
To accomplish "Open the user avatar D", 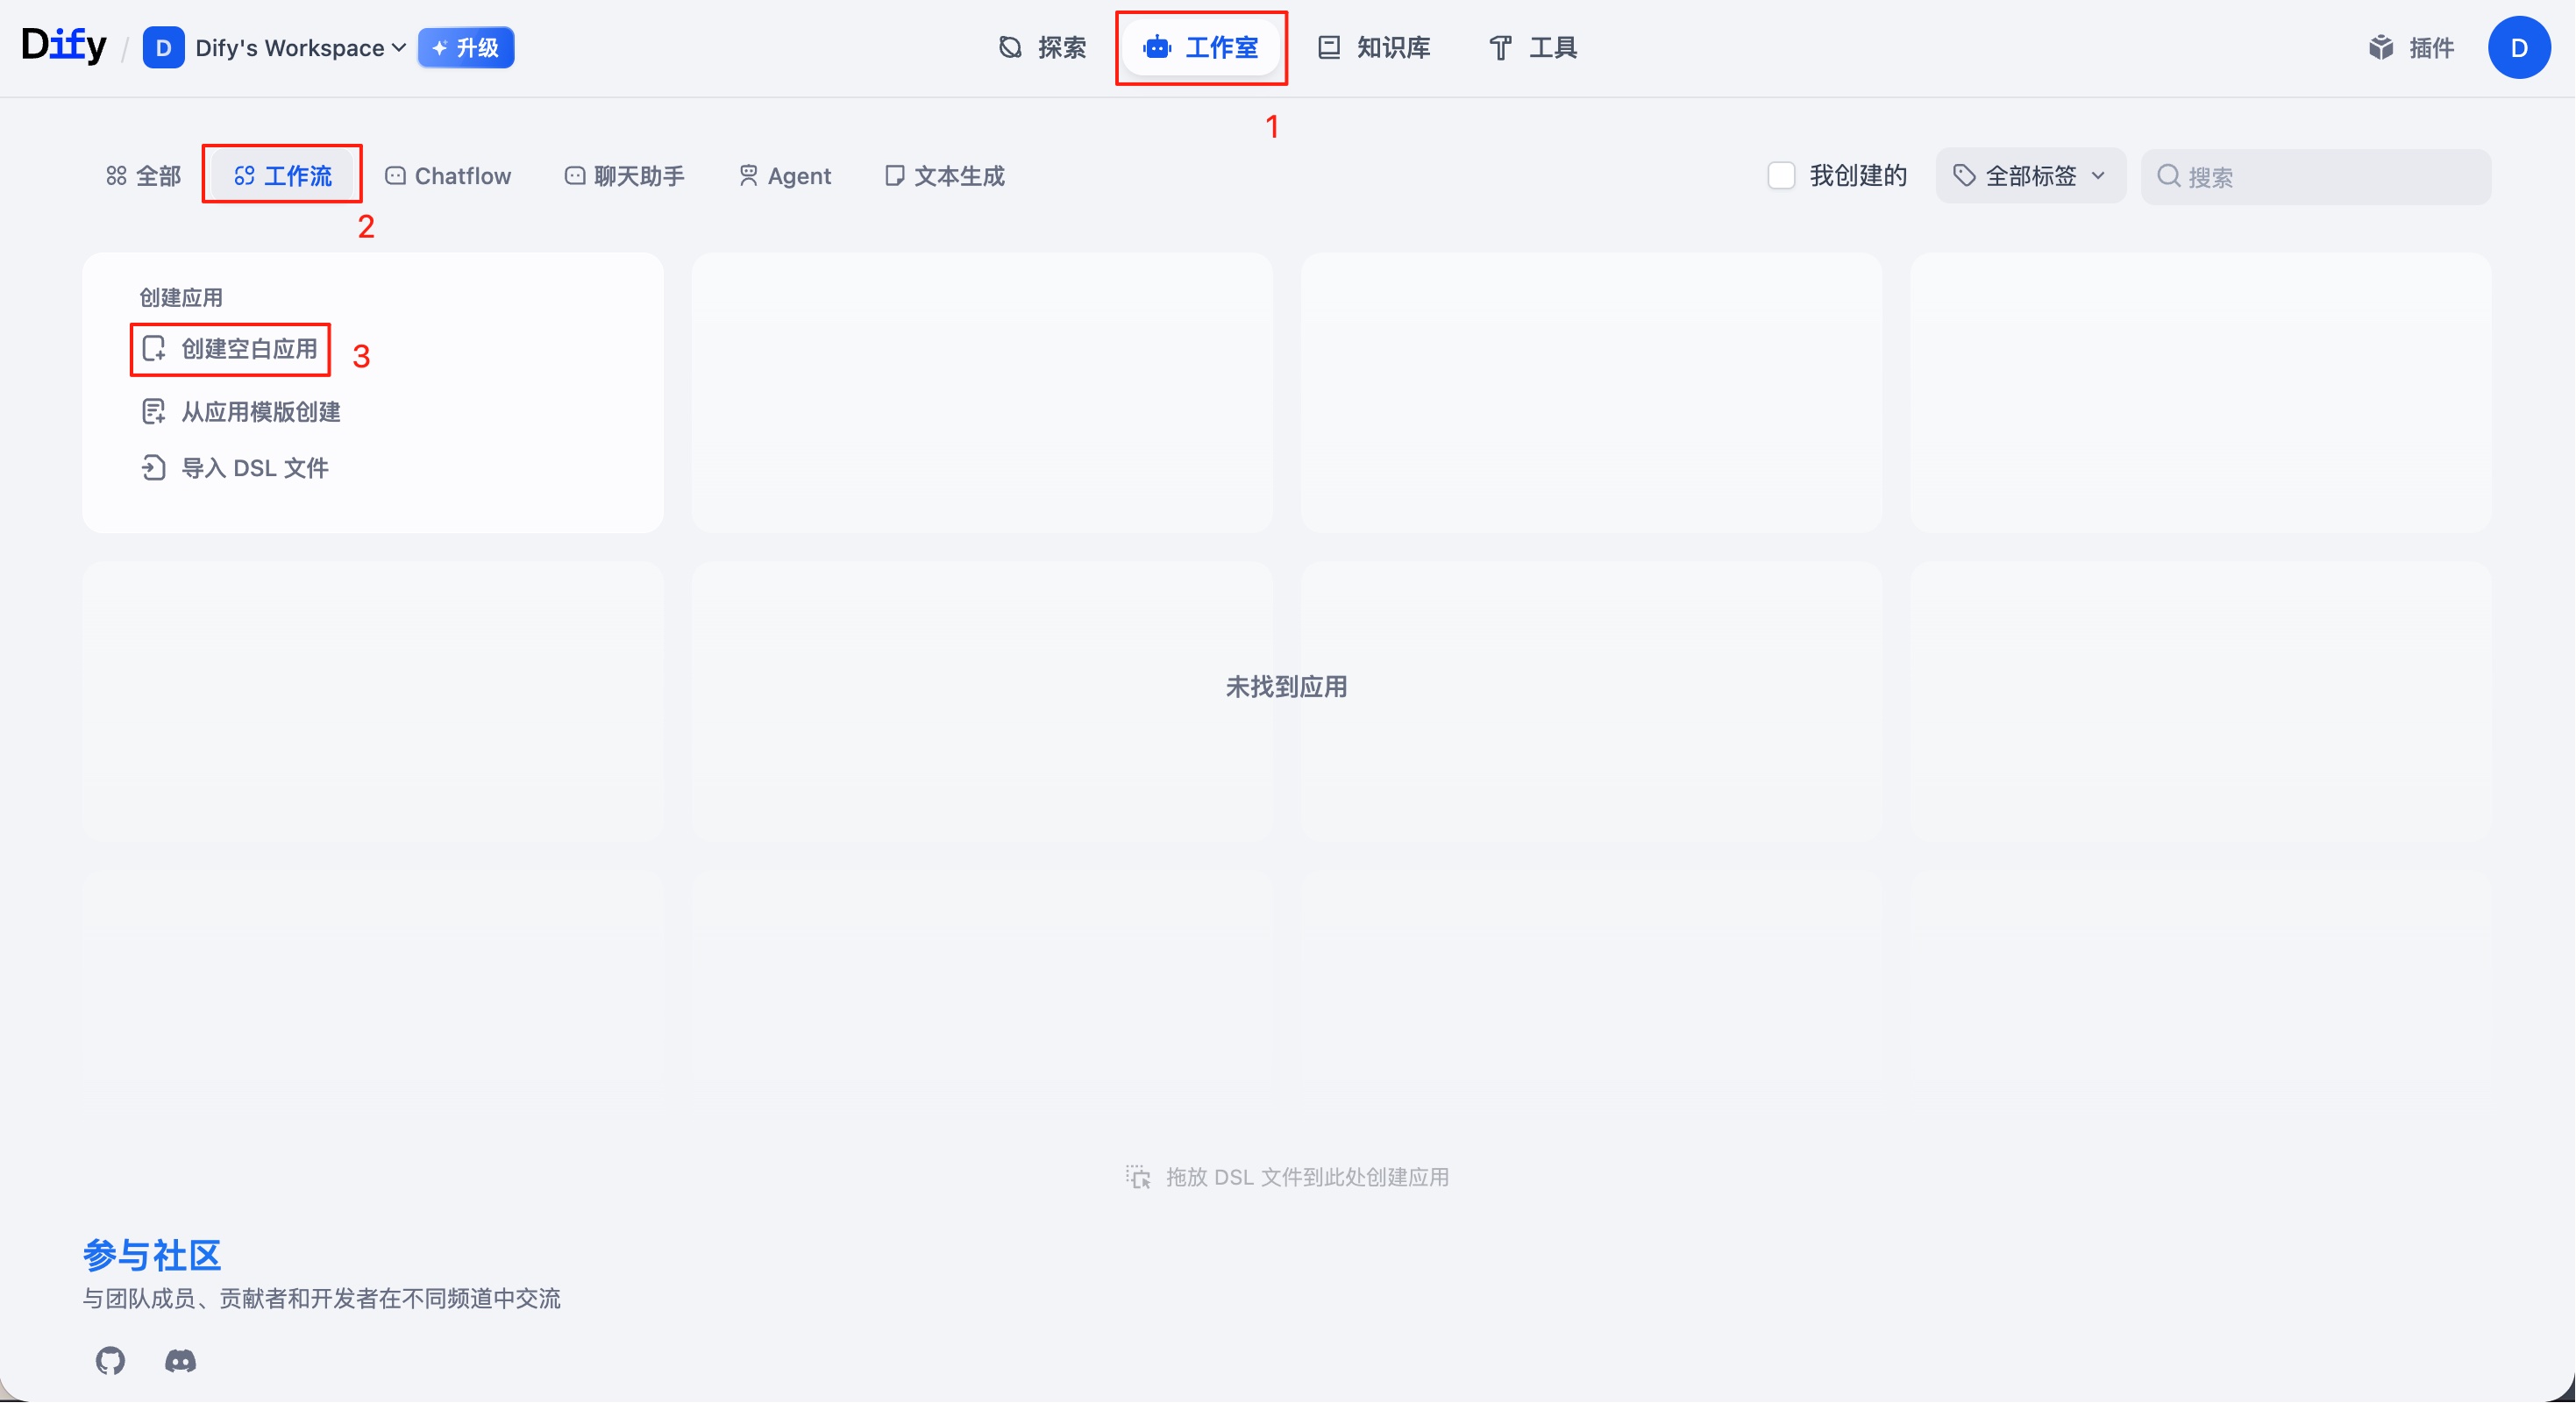I will [x=2520, y=47].
